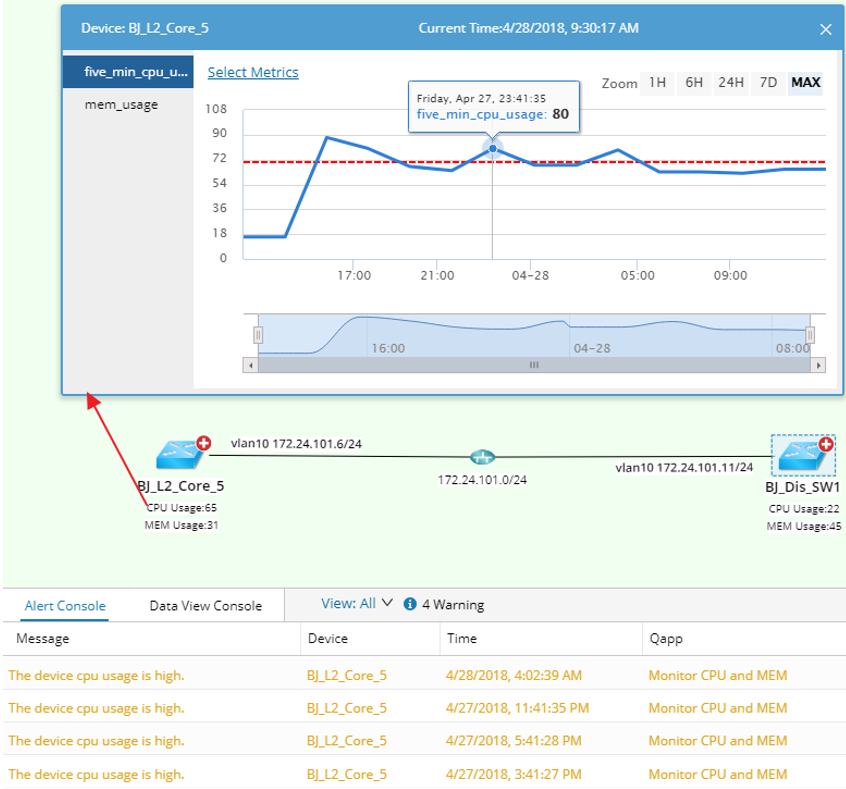The height and width of the screenshot is (789, 846).
Task: Select the mem_usage metric
Action: 122,104
